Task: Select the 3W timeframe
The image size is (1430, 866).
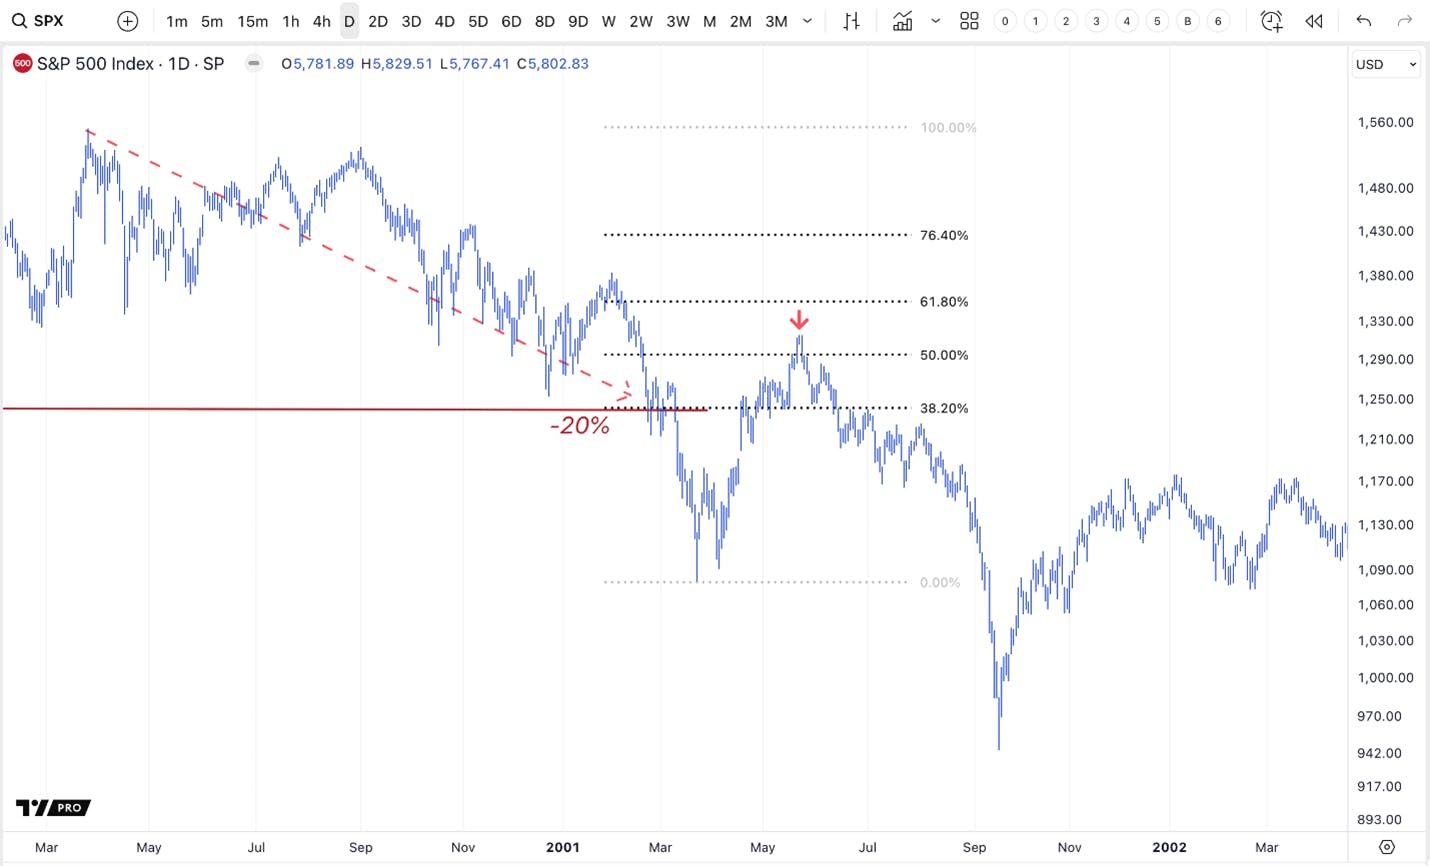Action: 678,21
